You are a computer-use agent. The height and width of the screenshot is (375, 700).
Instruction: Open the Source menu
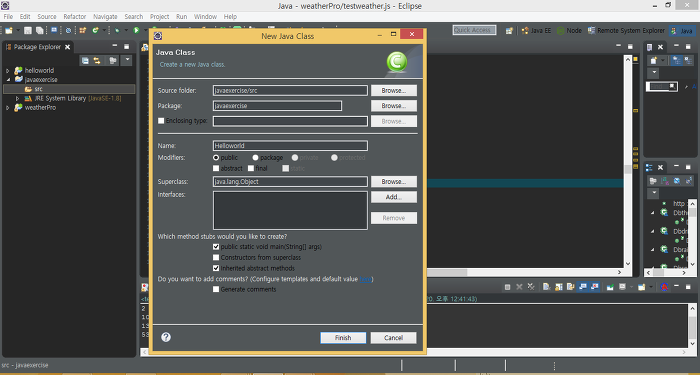pyautogui.click(x=47, y=17)
